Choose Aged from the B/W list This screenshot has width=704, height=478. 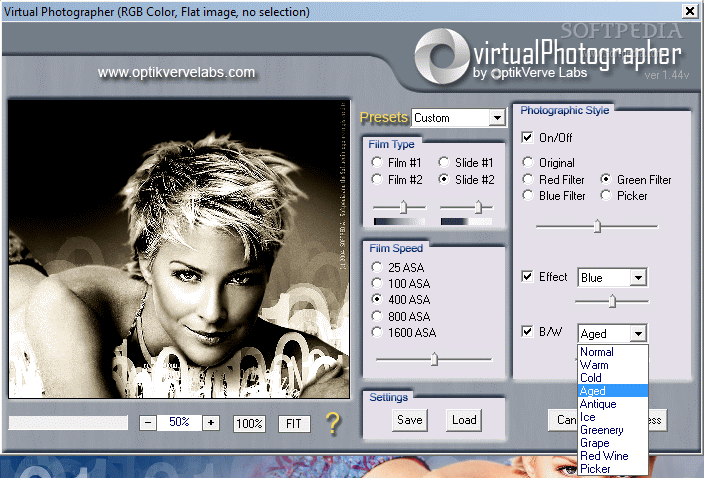(x=613, y=391)
